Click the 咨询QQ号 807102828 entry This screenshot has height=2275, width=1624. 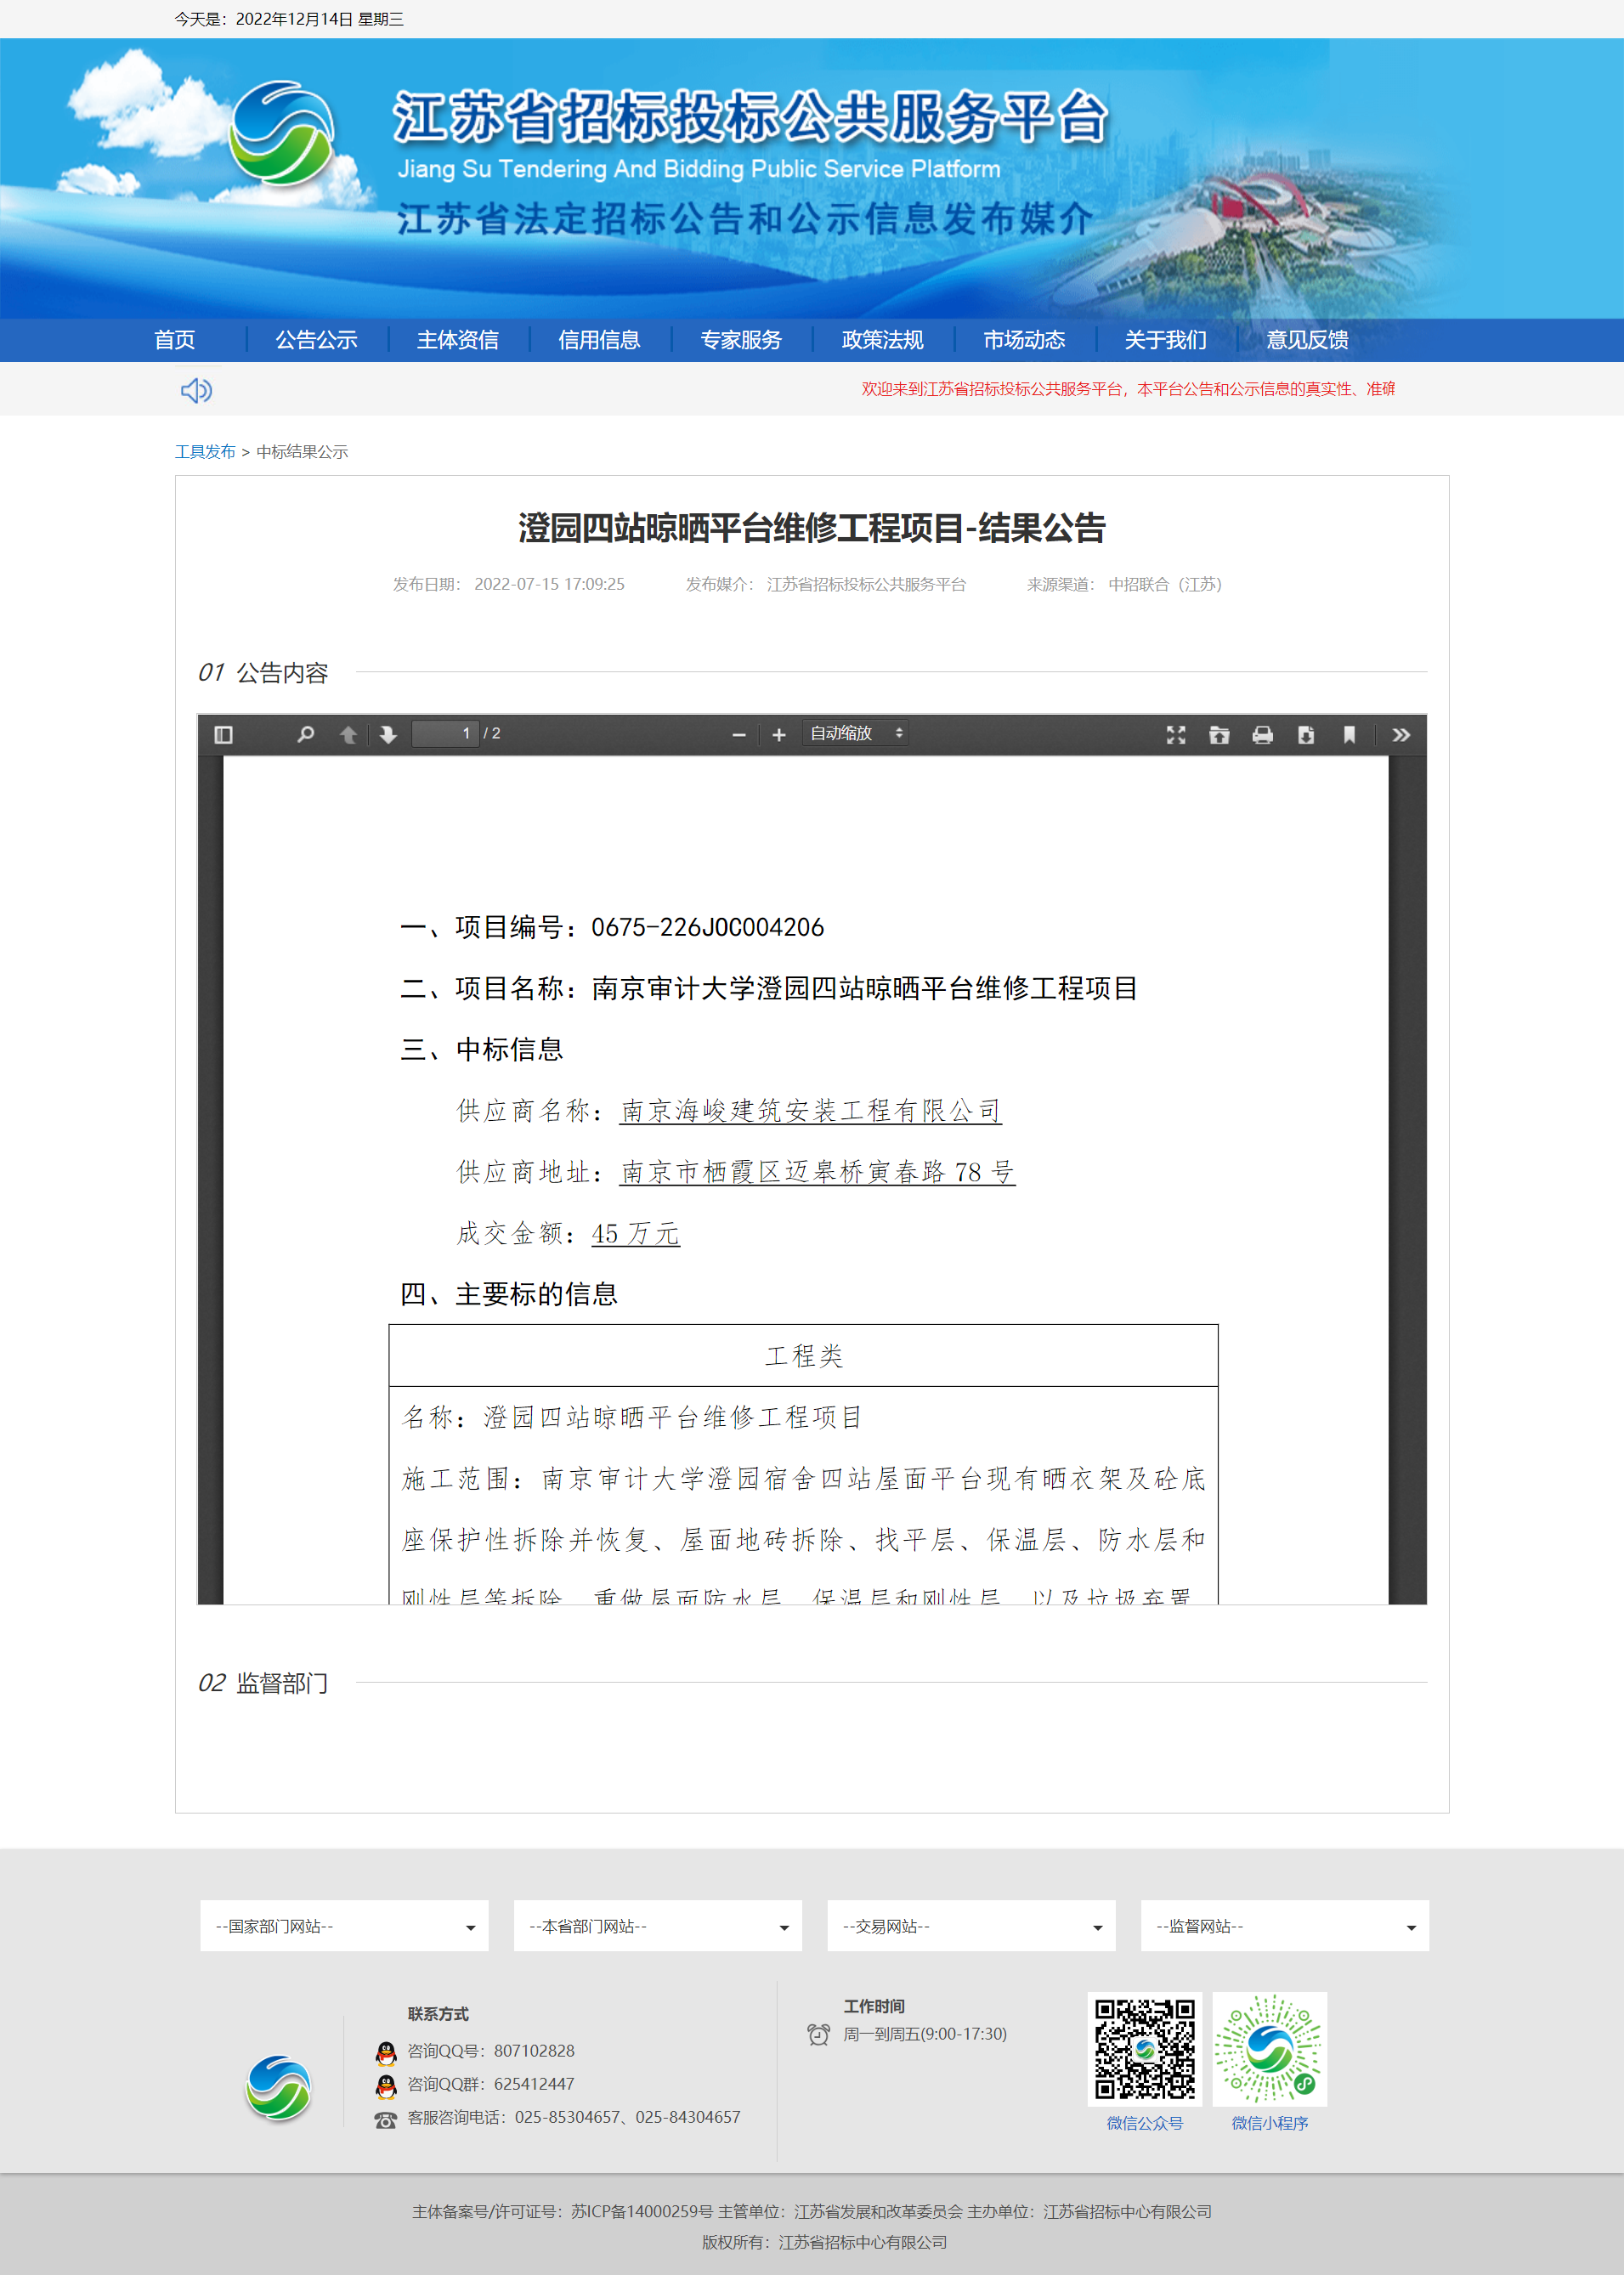[491, 2051]
